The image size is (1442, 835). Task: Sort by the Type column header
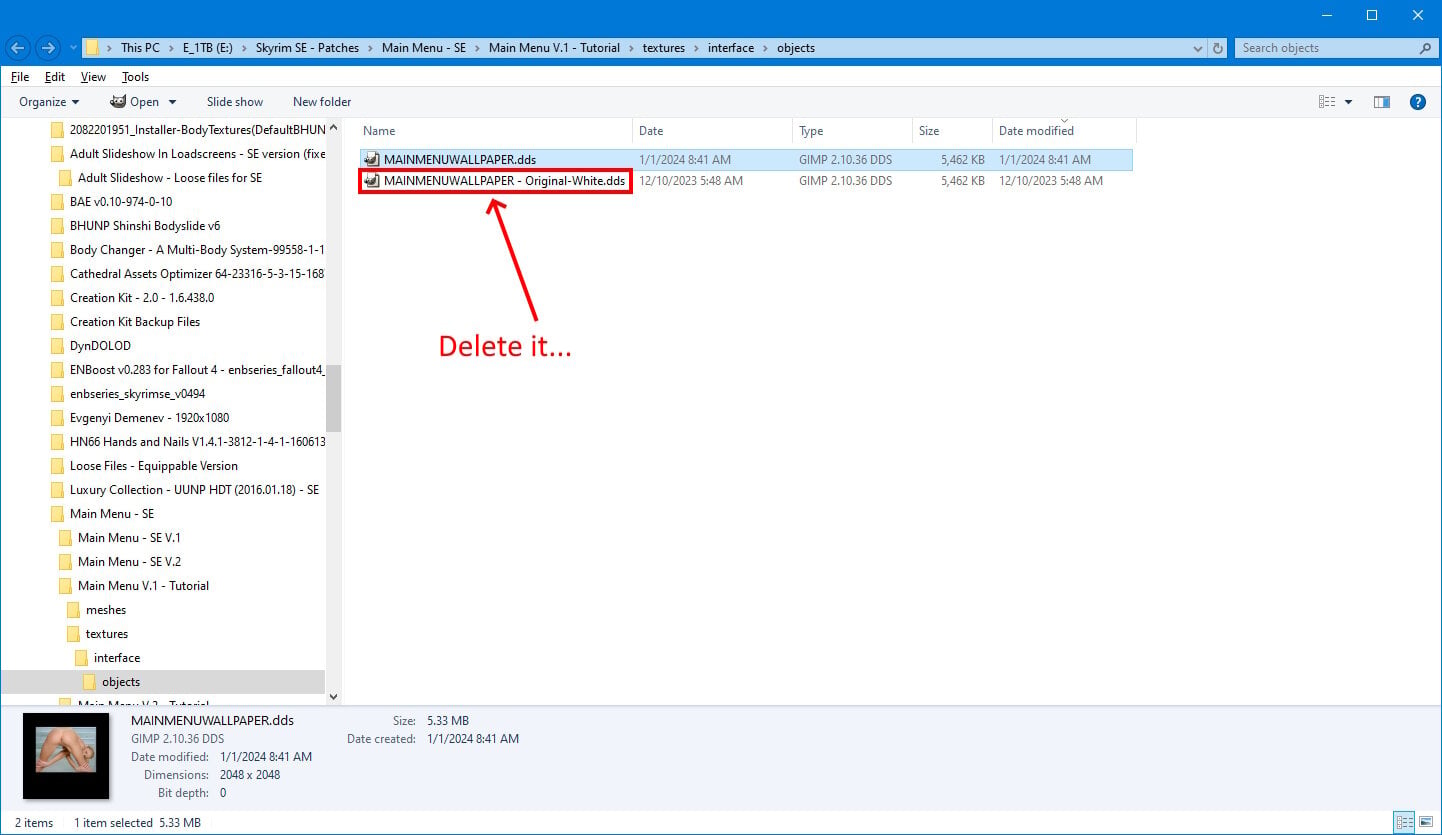pyautogui.click(x=852, y=131)
